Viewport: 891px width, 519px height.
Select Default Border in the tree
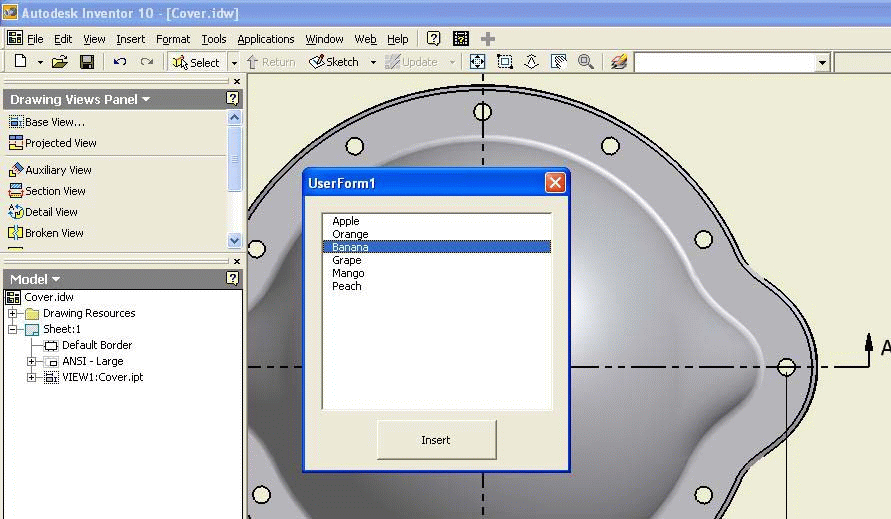97,345
